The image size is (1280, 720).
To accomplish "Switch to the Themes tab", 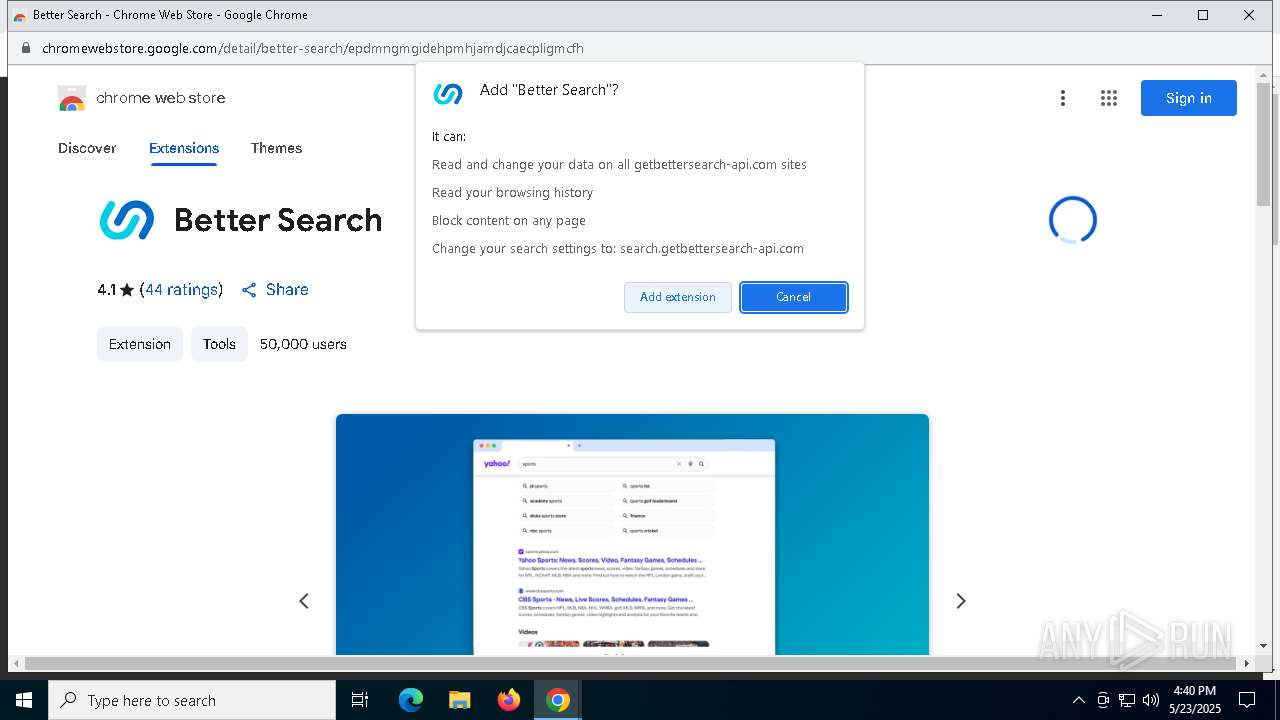I will coord(277,148).
